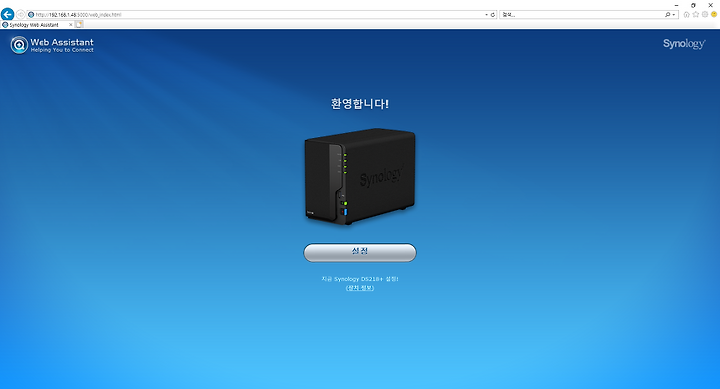Minimize the browser window

click(676, 5)
